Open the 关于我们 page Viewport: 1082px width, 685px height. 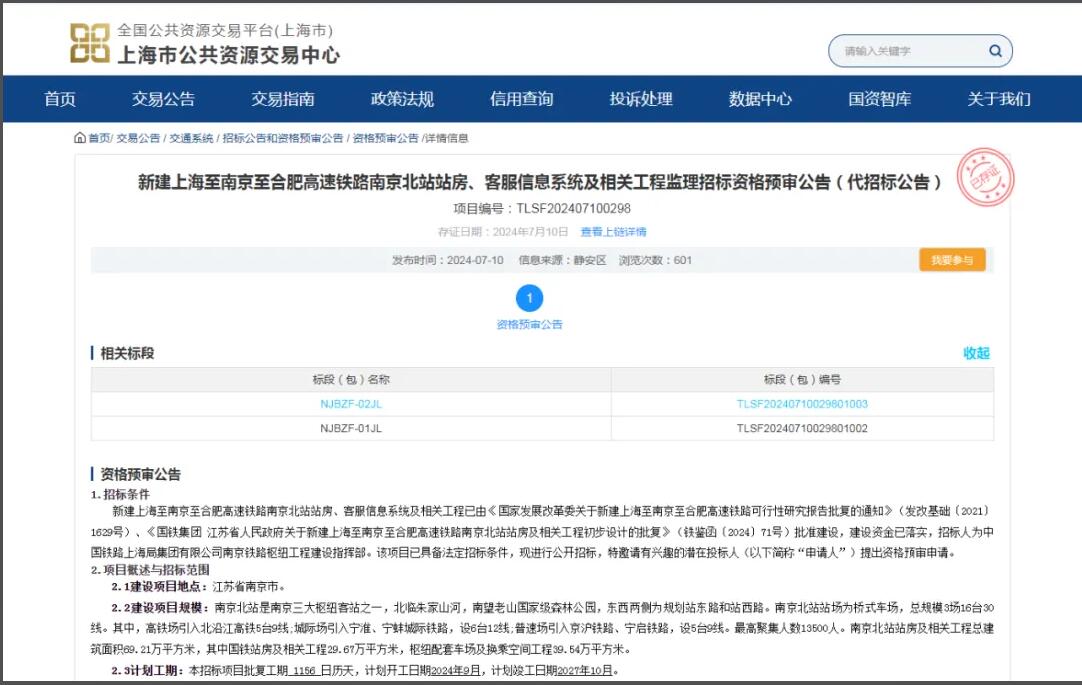[x=998, y=99]
